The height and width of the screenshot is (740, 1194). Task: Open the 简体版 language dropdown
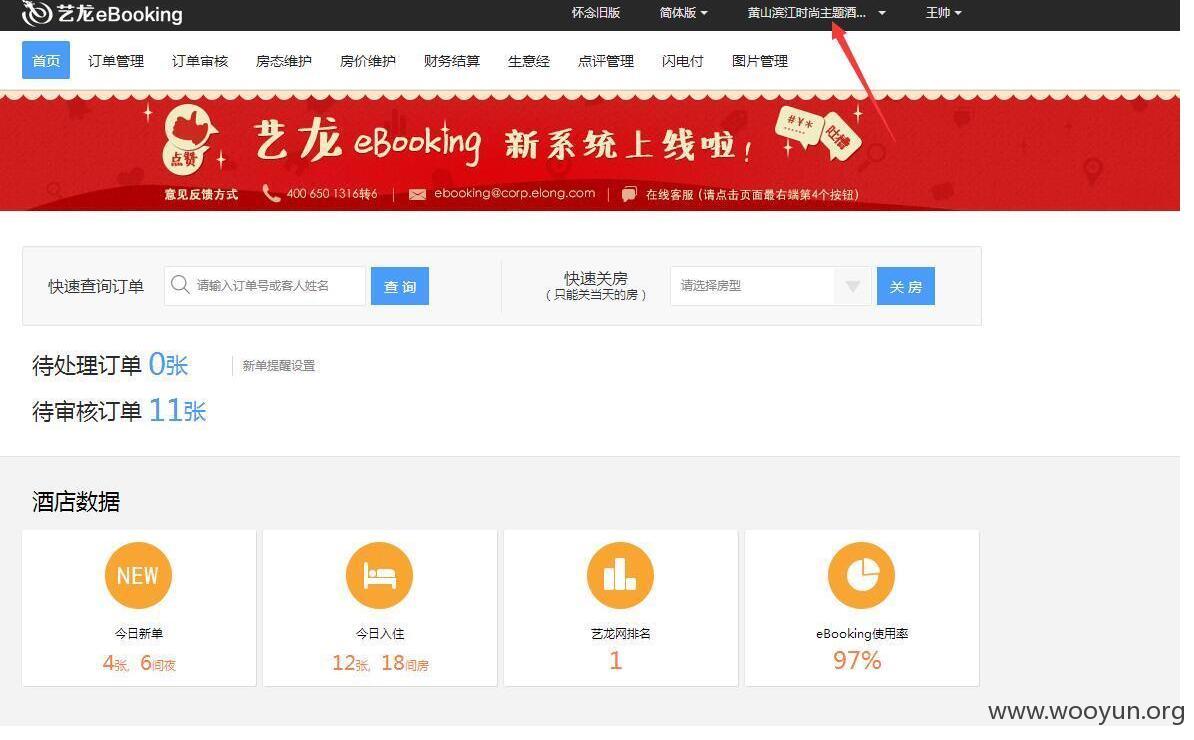tap(683, 13)
